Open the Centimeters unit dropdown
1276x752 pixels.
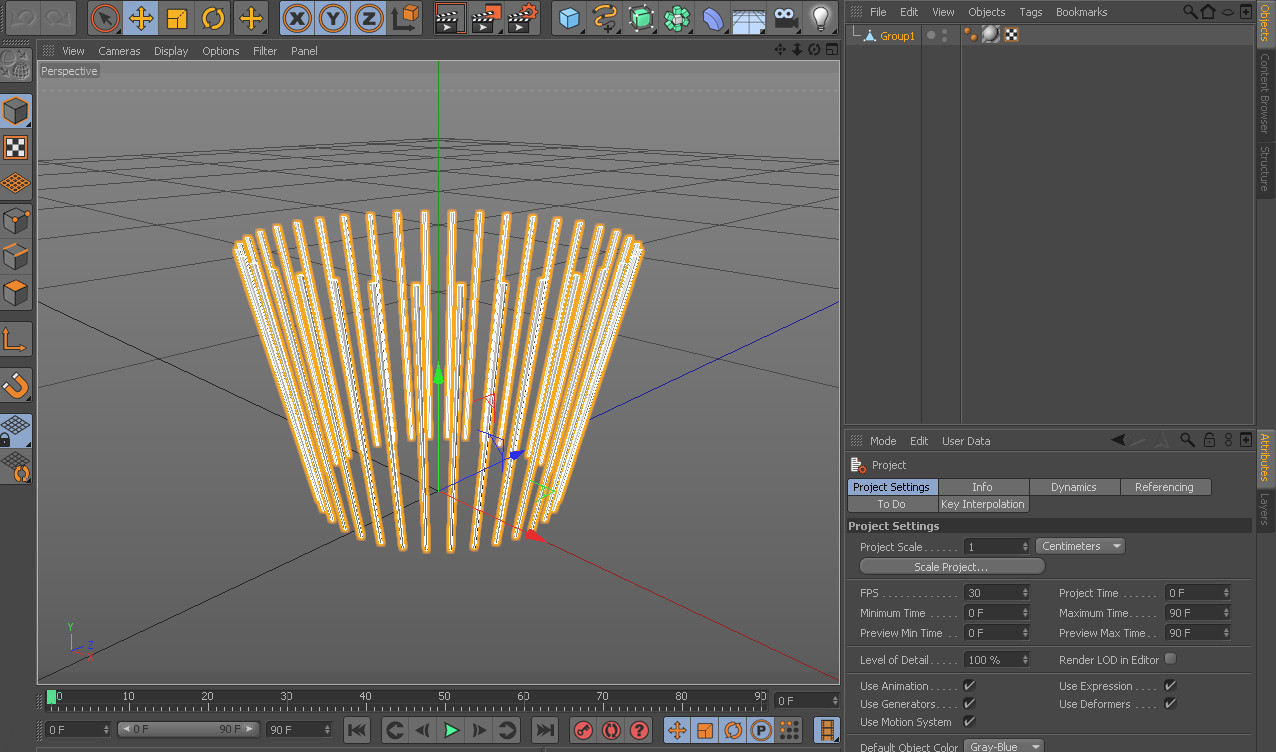click(x=1081, y=546)
